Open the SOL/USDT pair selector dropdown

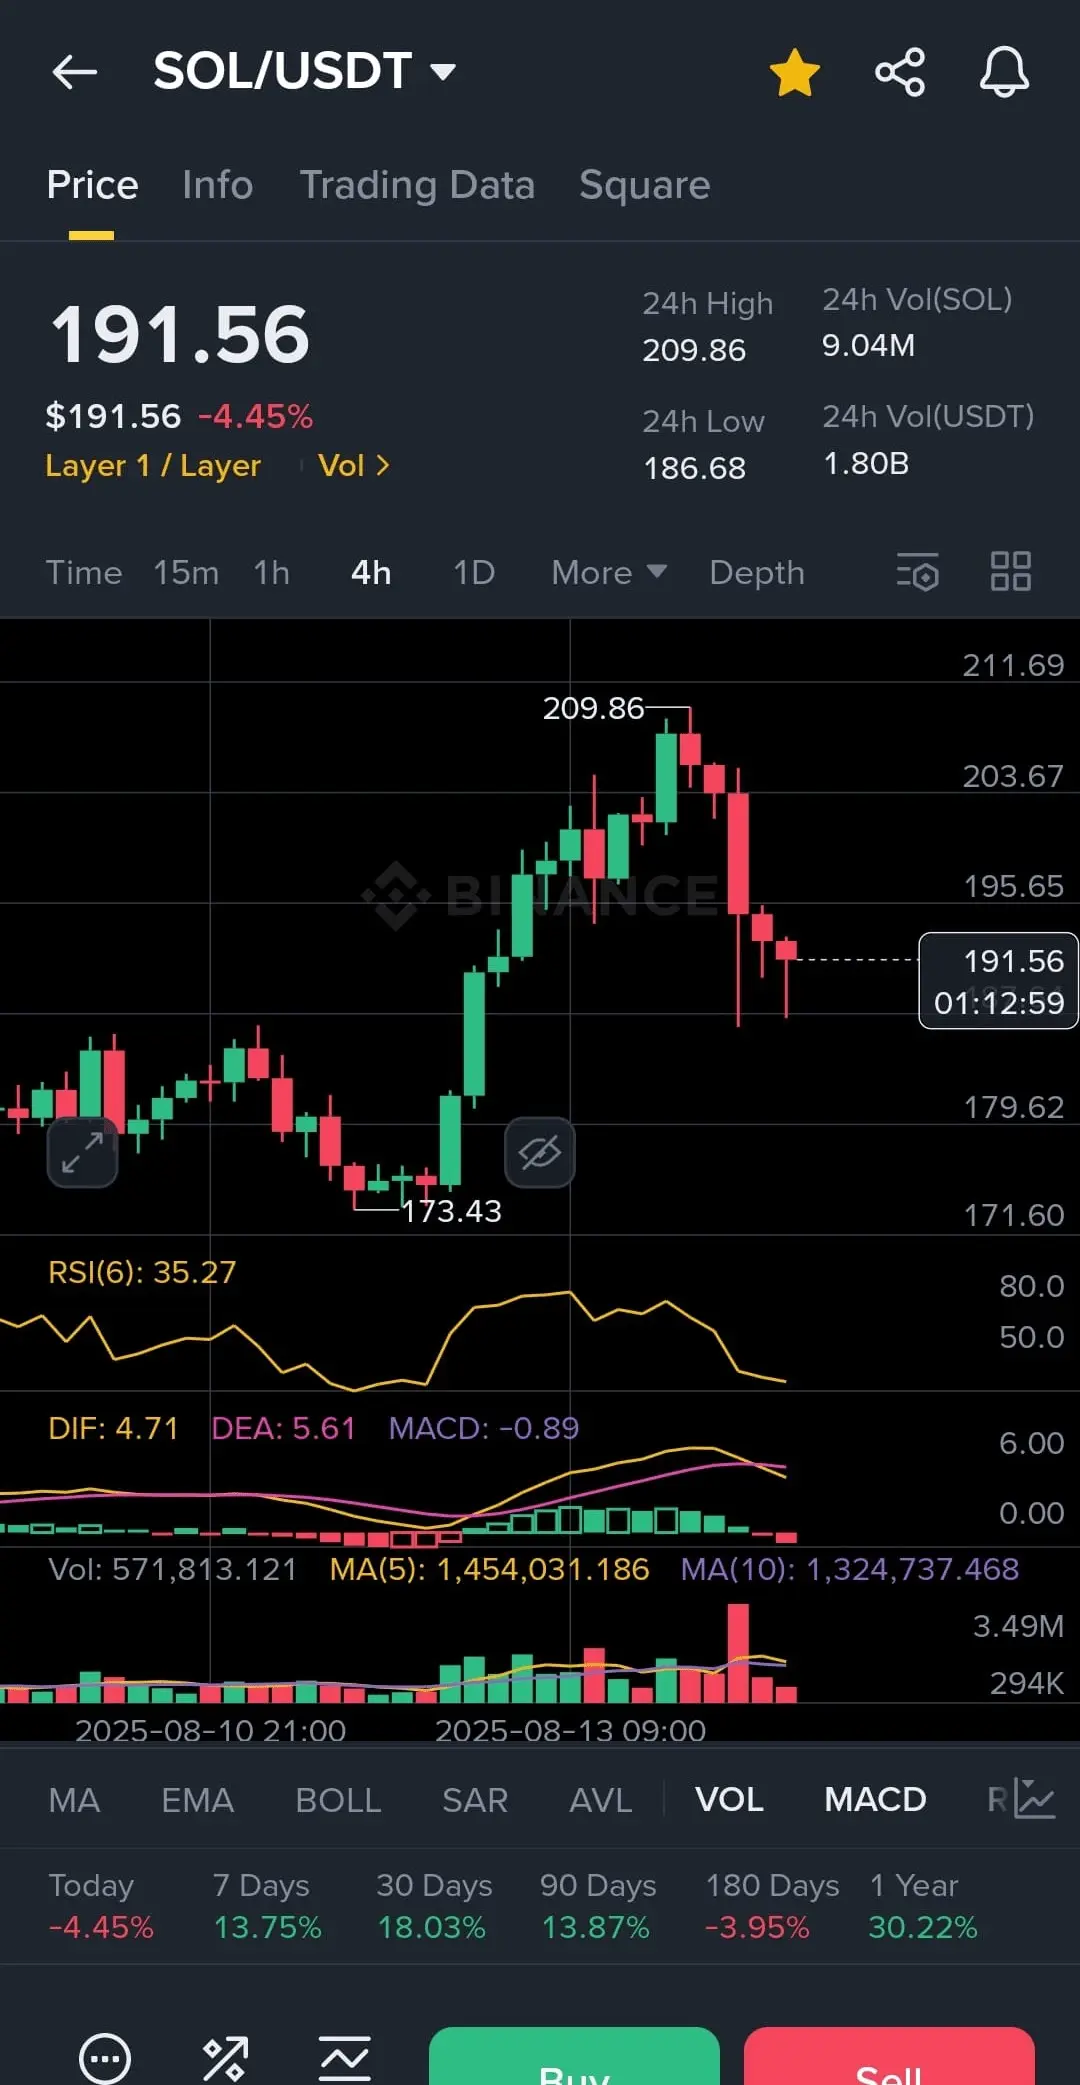(305, 71)
